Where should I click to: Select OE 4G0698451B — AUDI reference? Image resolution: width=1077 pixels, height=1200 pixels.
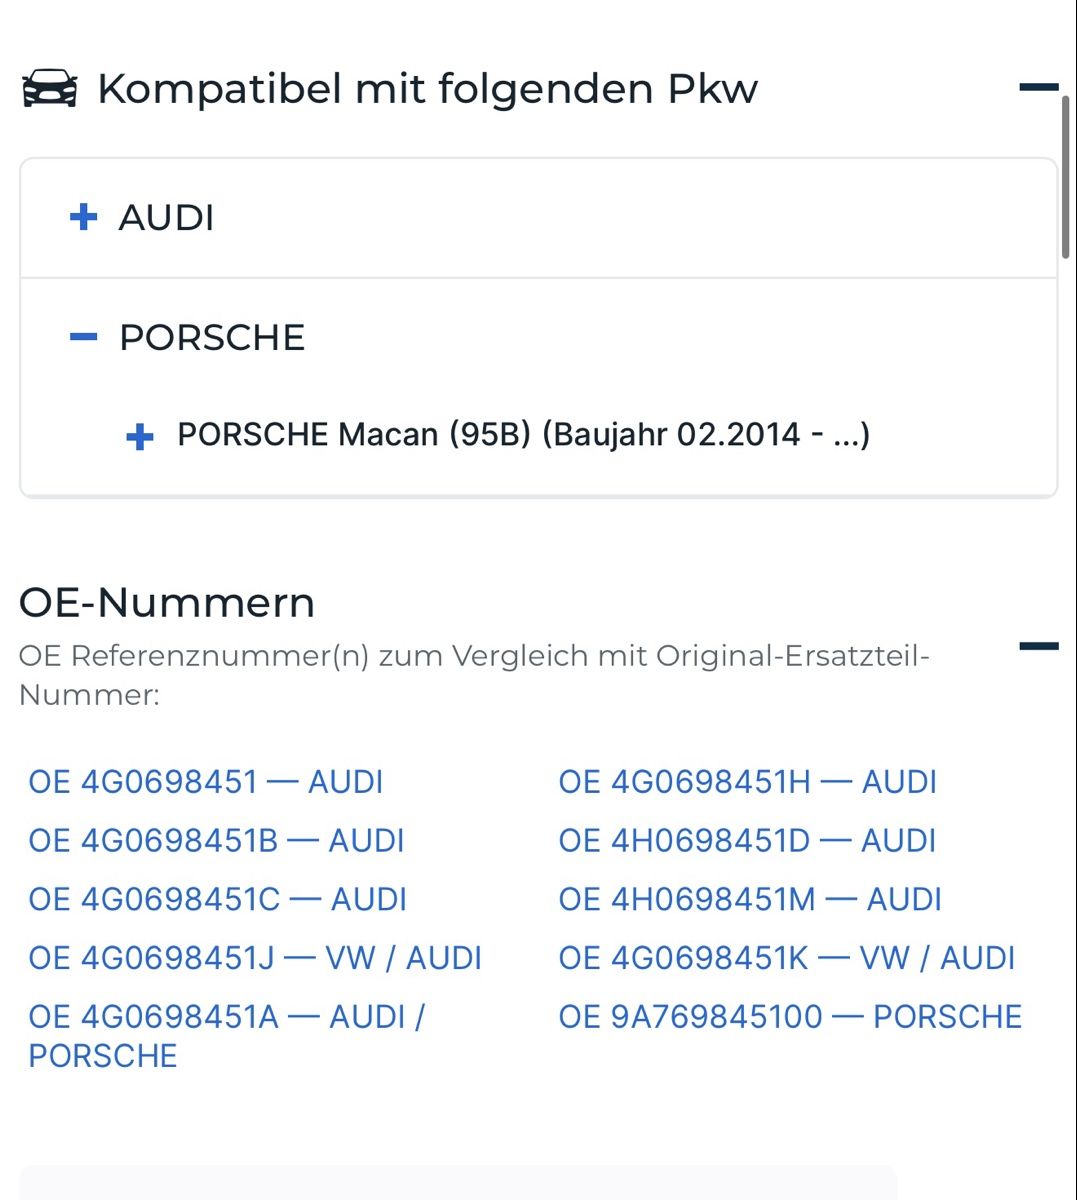(x=216, y=841)
